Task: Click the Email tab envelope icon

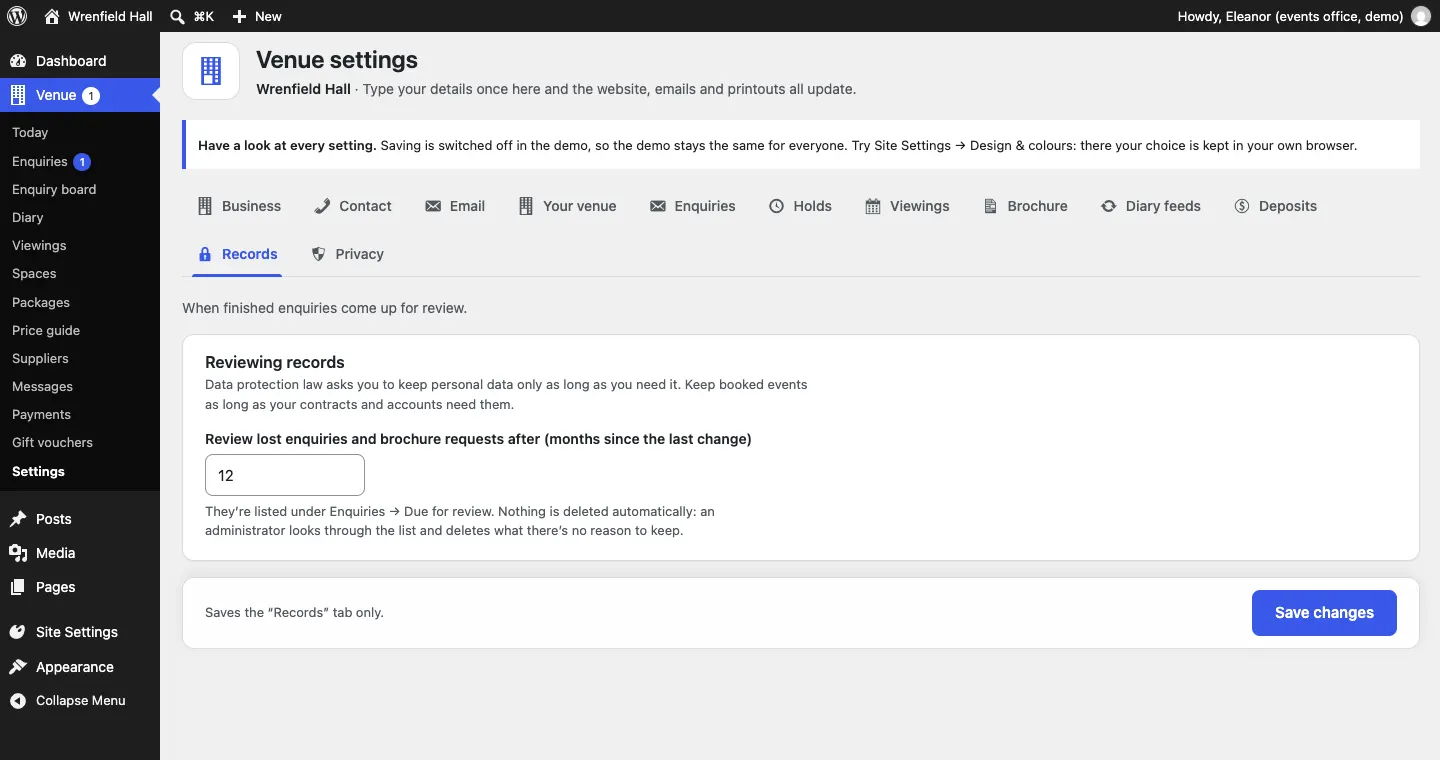Action: (433, 206)
